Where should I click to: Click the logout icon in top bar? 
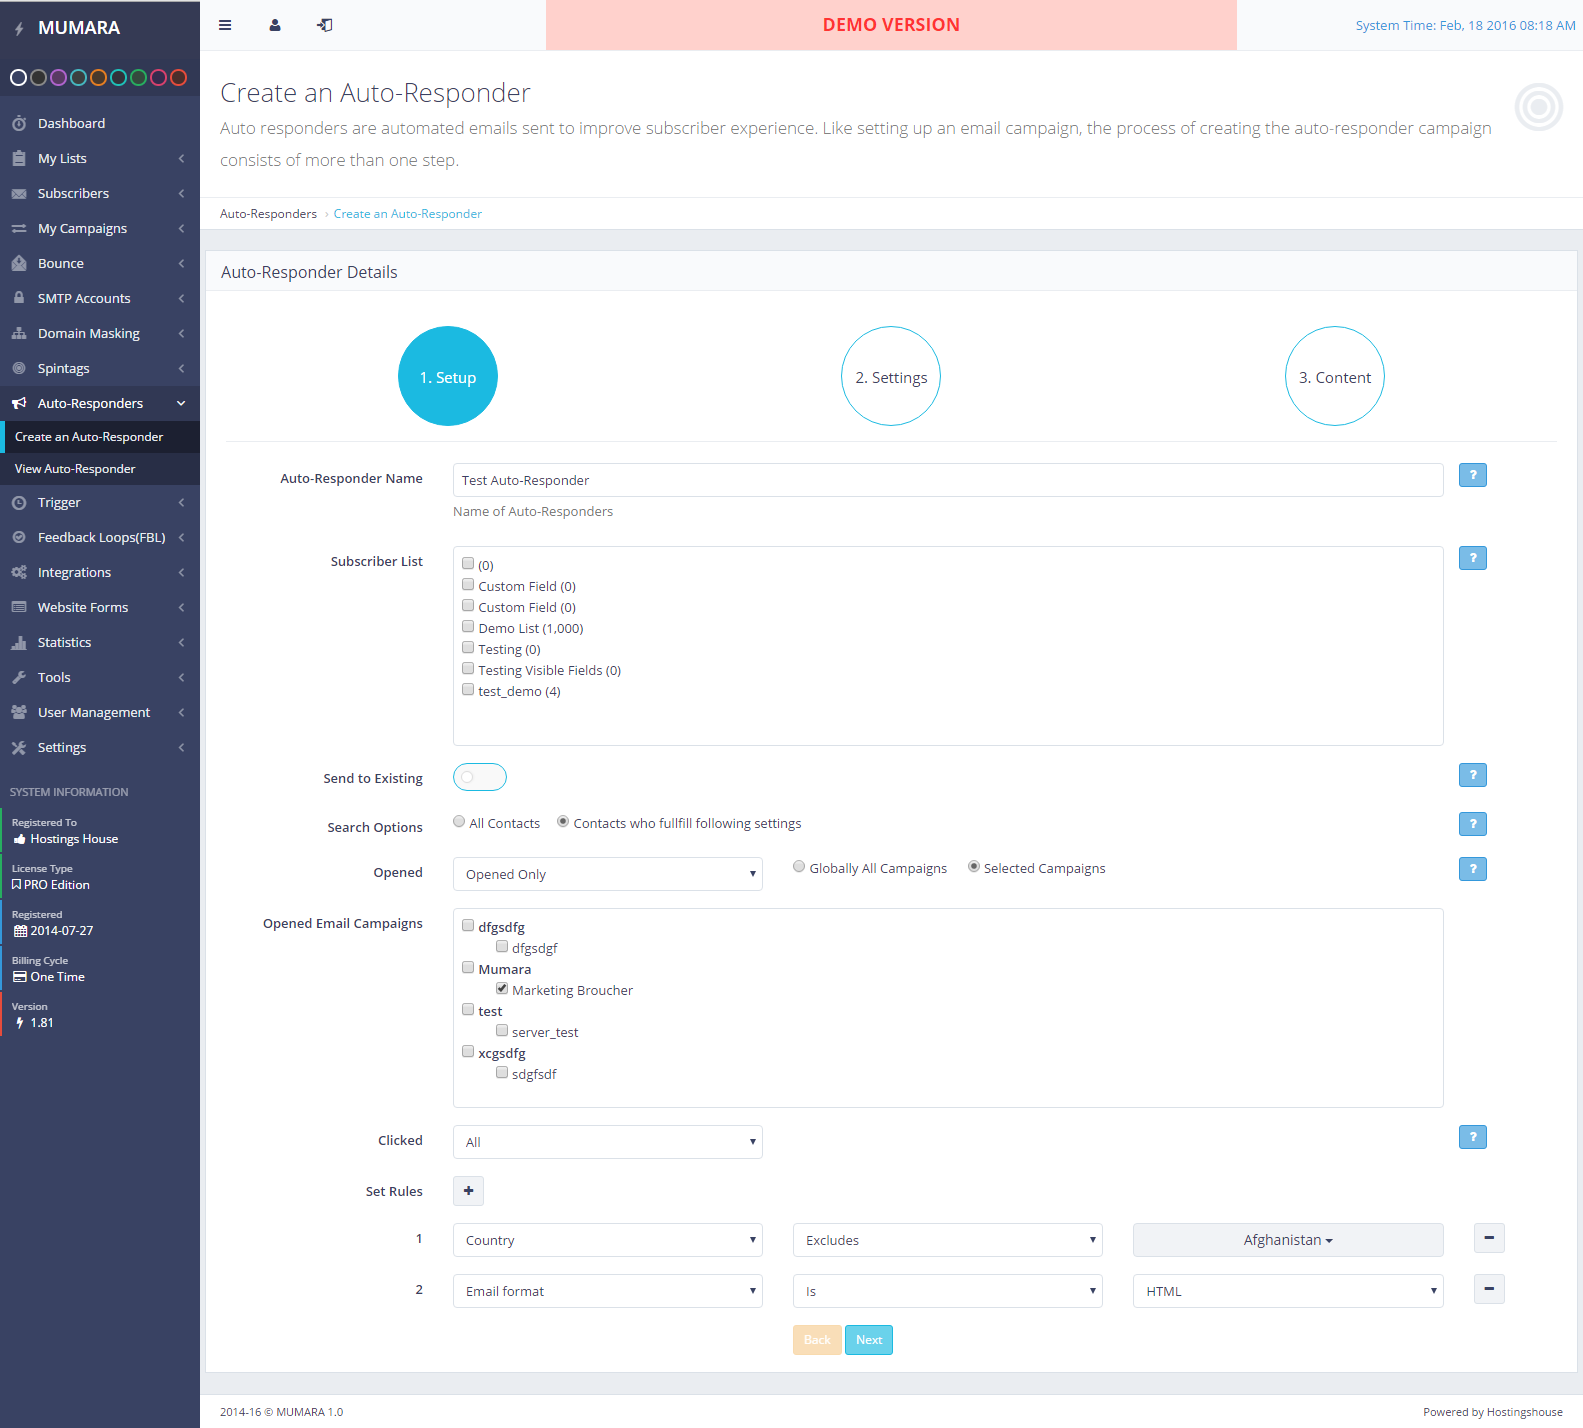pos(325,25)
